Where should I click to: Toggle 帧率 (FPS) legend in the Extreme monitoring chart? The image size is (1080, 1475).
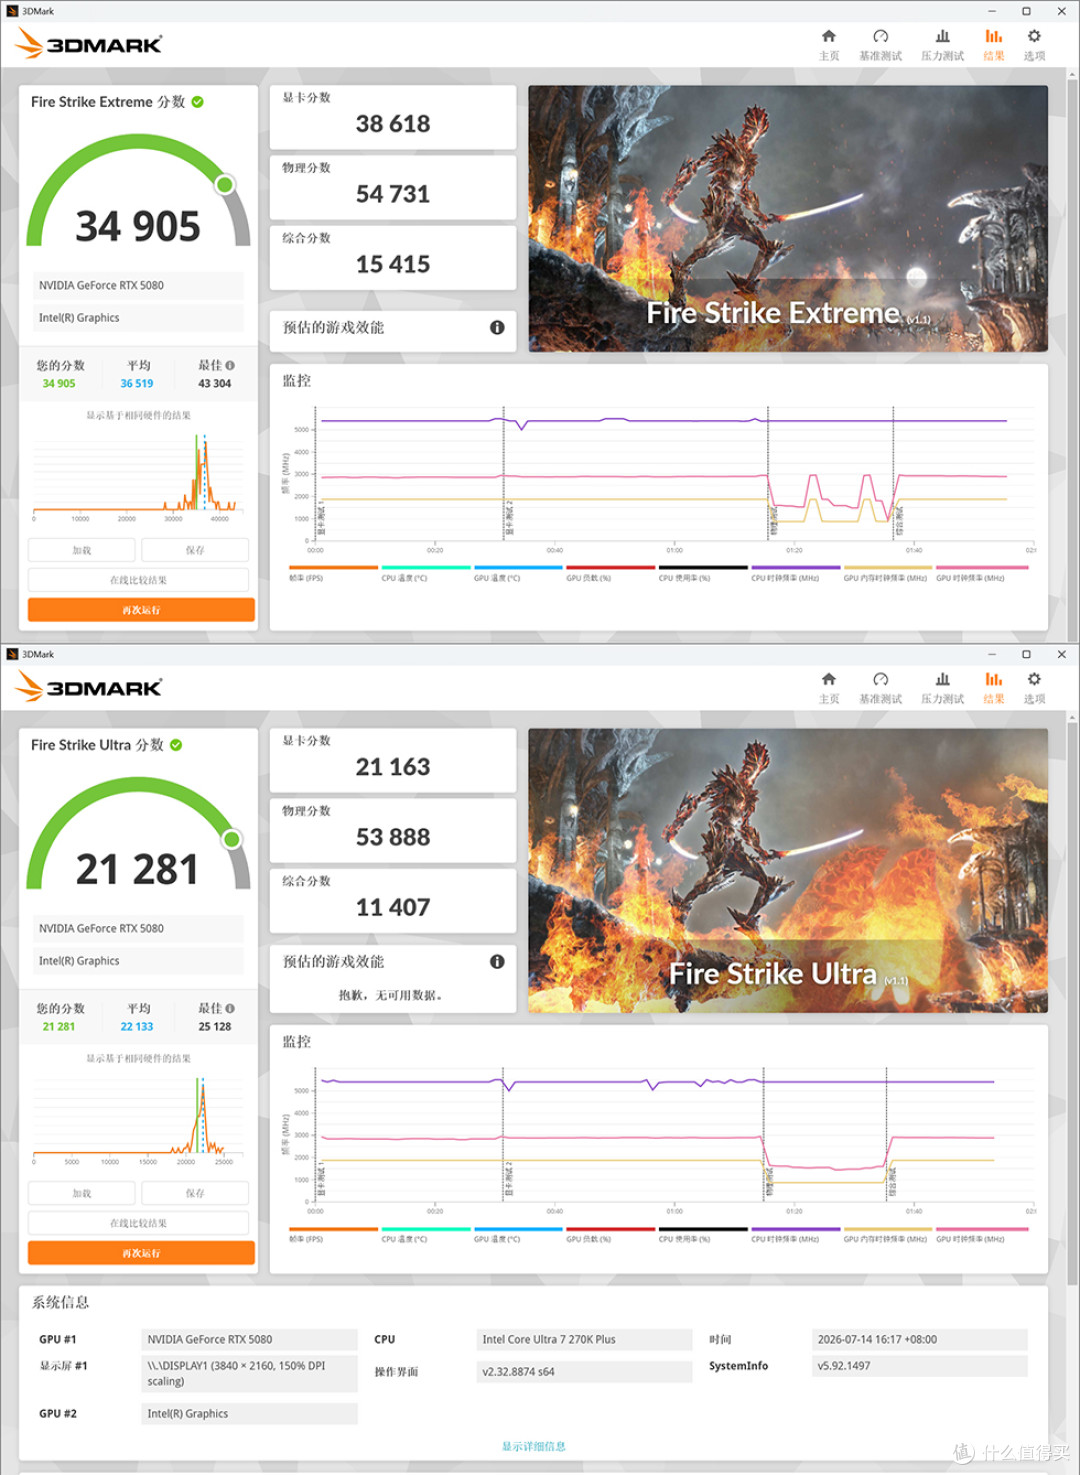click(x=333, y=573)
